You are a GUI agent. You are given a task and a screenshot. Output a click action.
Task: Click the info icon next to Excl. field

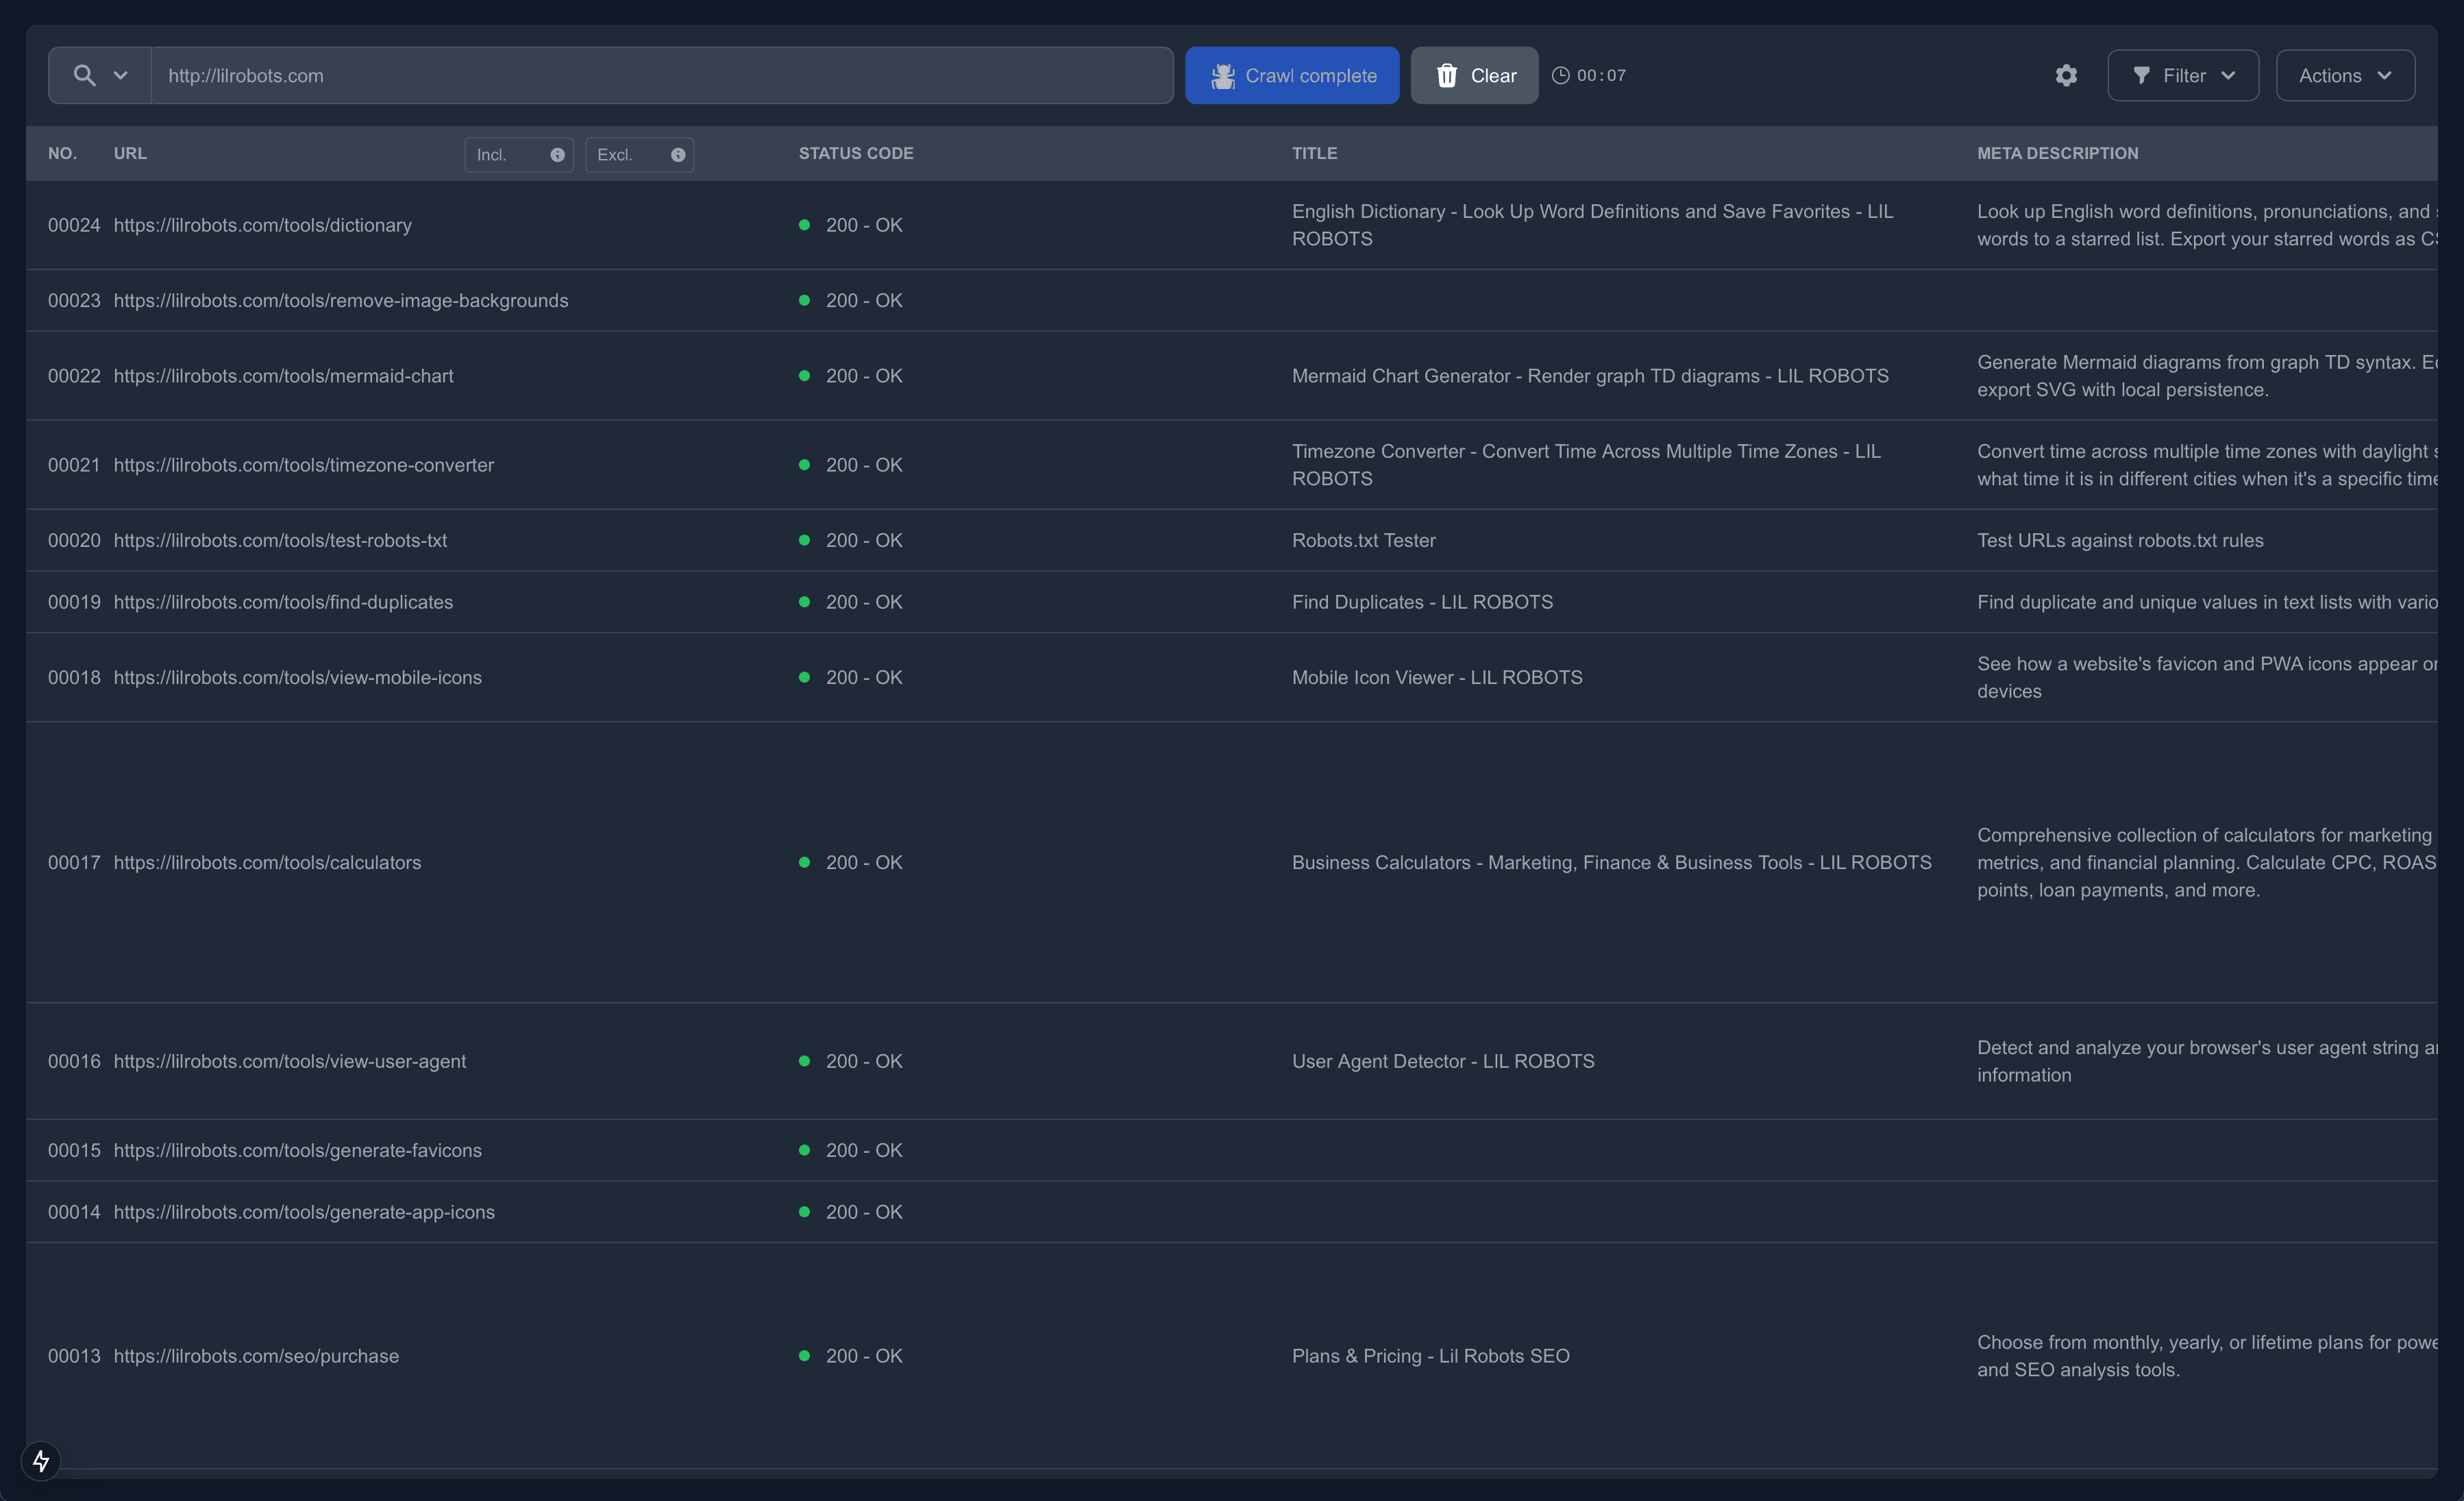[x=678, y=155]
